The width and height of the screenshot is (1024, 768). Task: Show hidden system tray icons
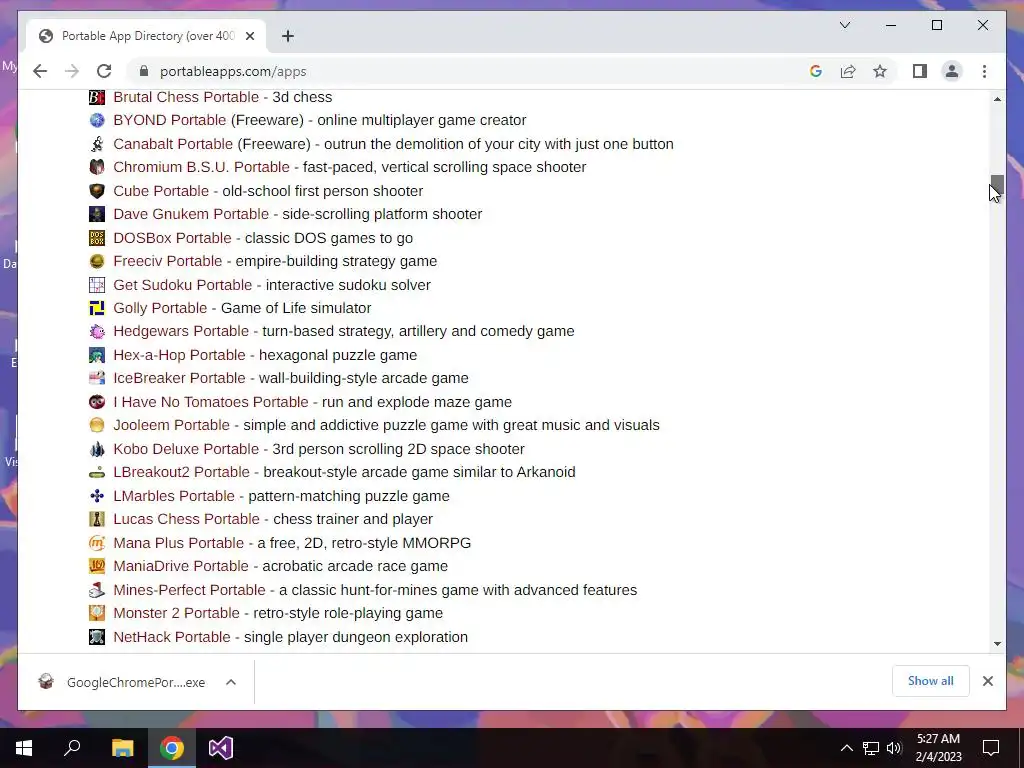click(x=846, y=748)
